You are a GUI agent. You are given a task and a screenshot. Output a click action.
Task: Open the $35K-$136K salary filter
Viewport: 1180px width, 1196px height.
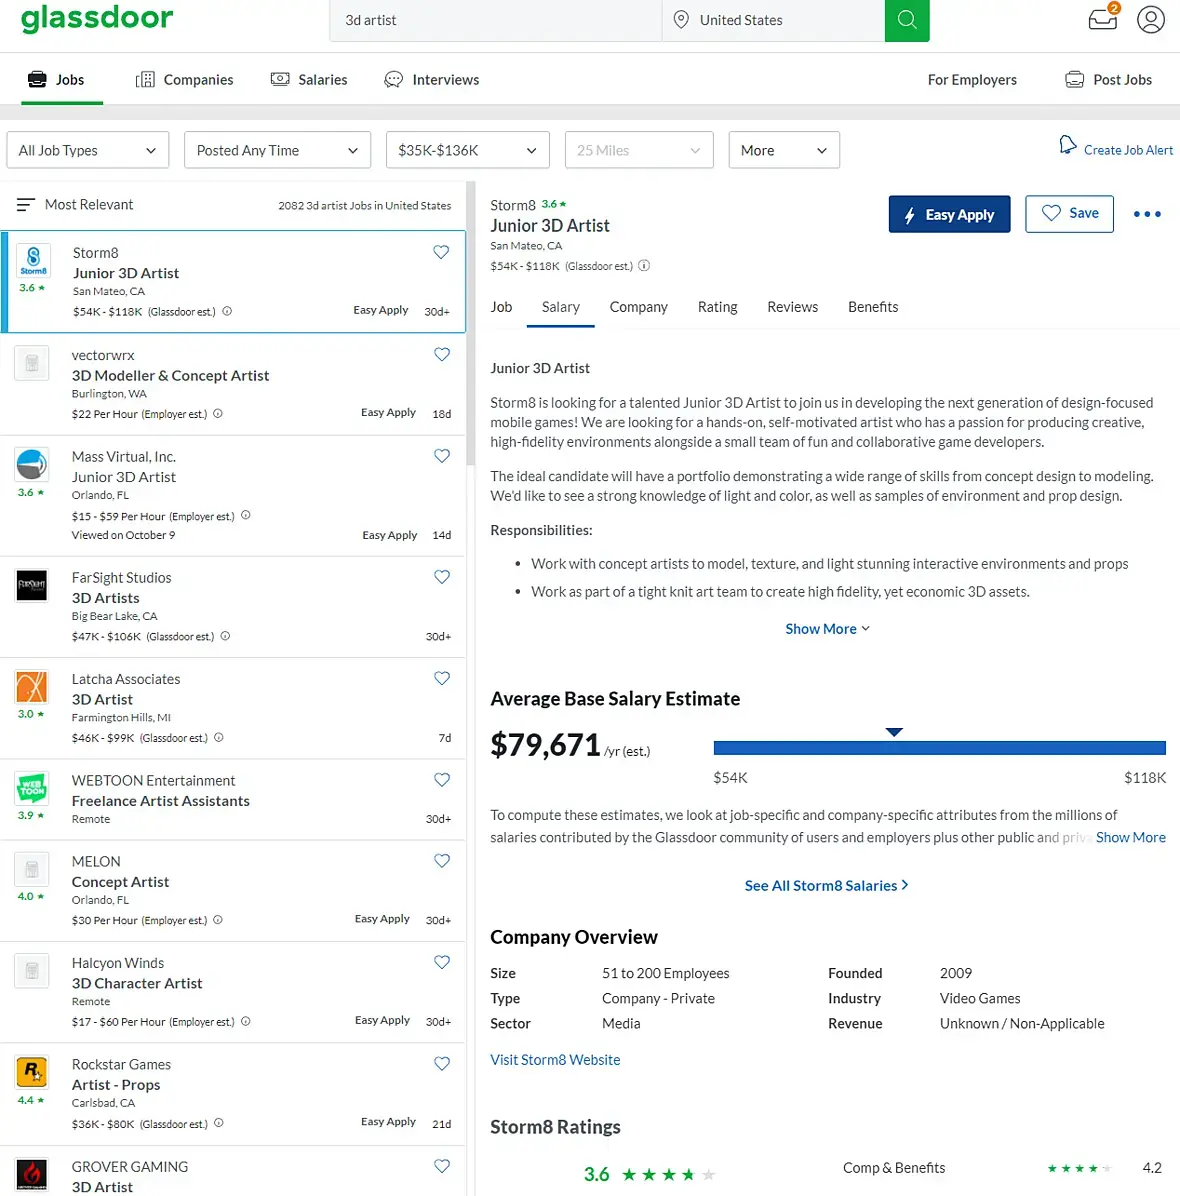point(468,150)
